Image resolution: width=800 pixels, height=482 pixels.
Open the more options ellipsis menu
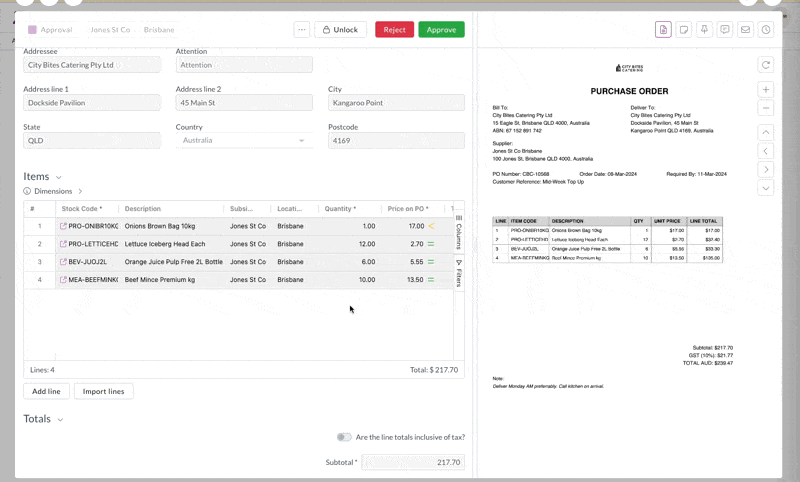click(302, 30)
